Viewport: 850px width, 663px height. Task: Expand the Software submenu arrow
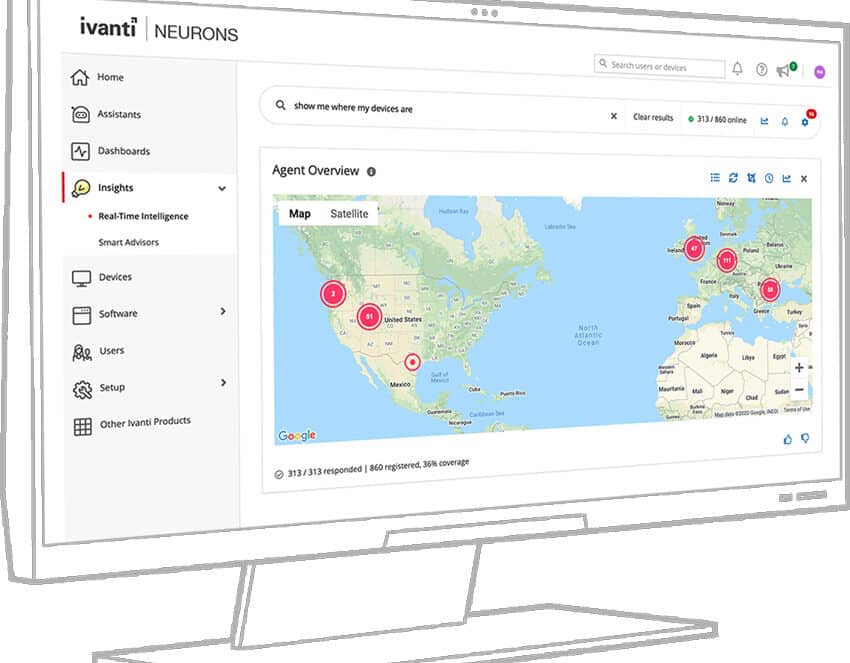(223, 312)
